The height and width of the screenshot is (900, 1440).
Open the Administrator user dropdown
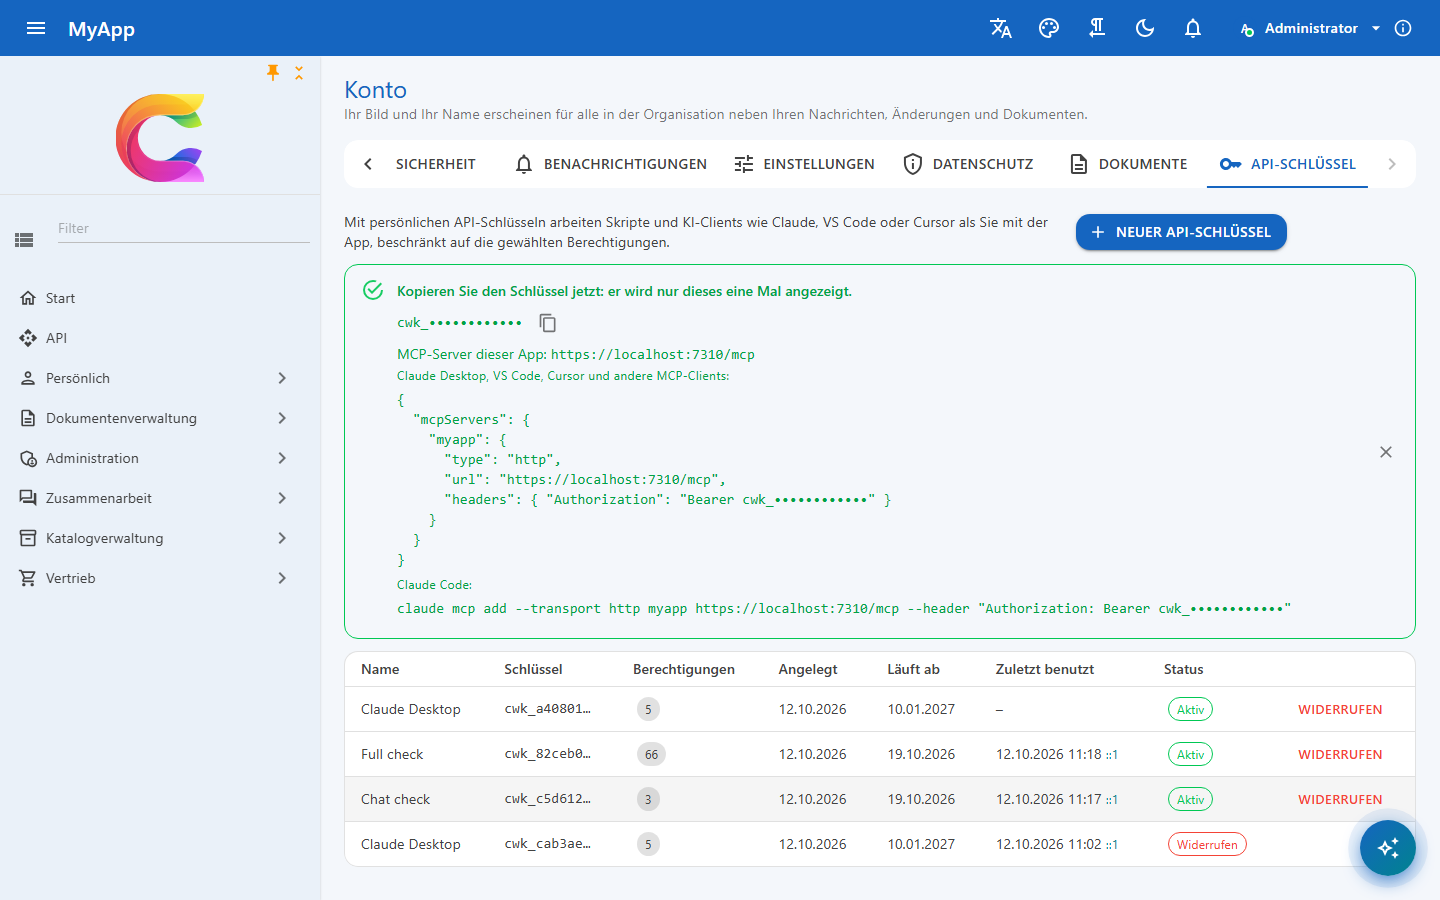tap(1310, 28)
